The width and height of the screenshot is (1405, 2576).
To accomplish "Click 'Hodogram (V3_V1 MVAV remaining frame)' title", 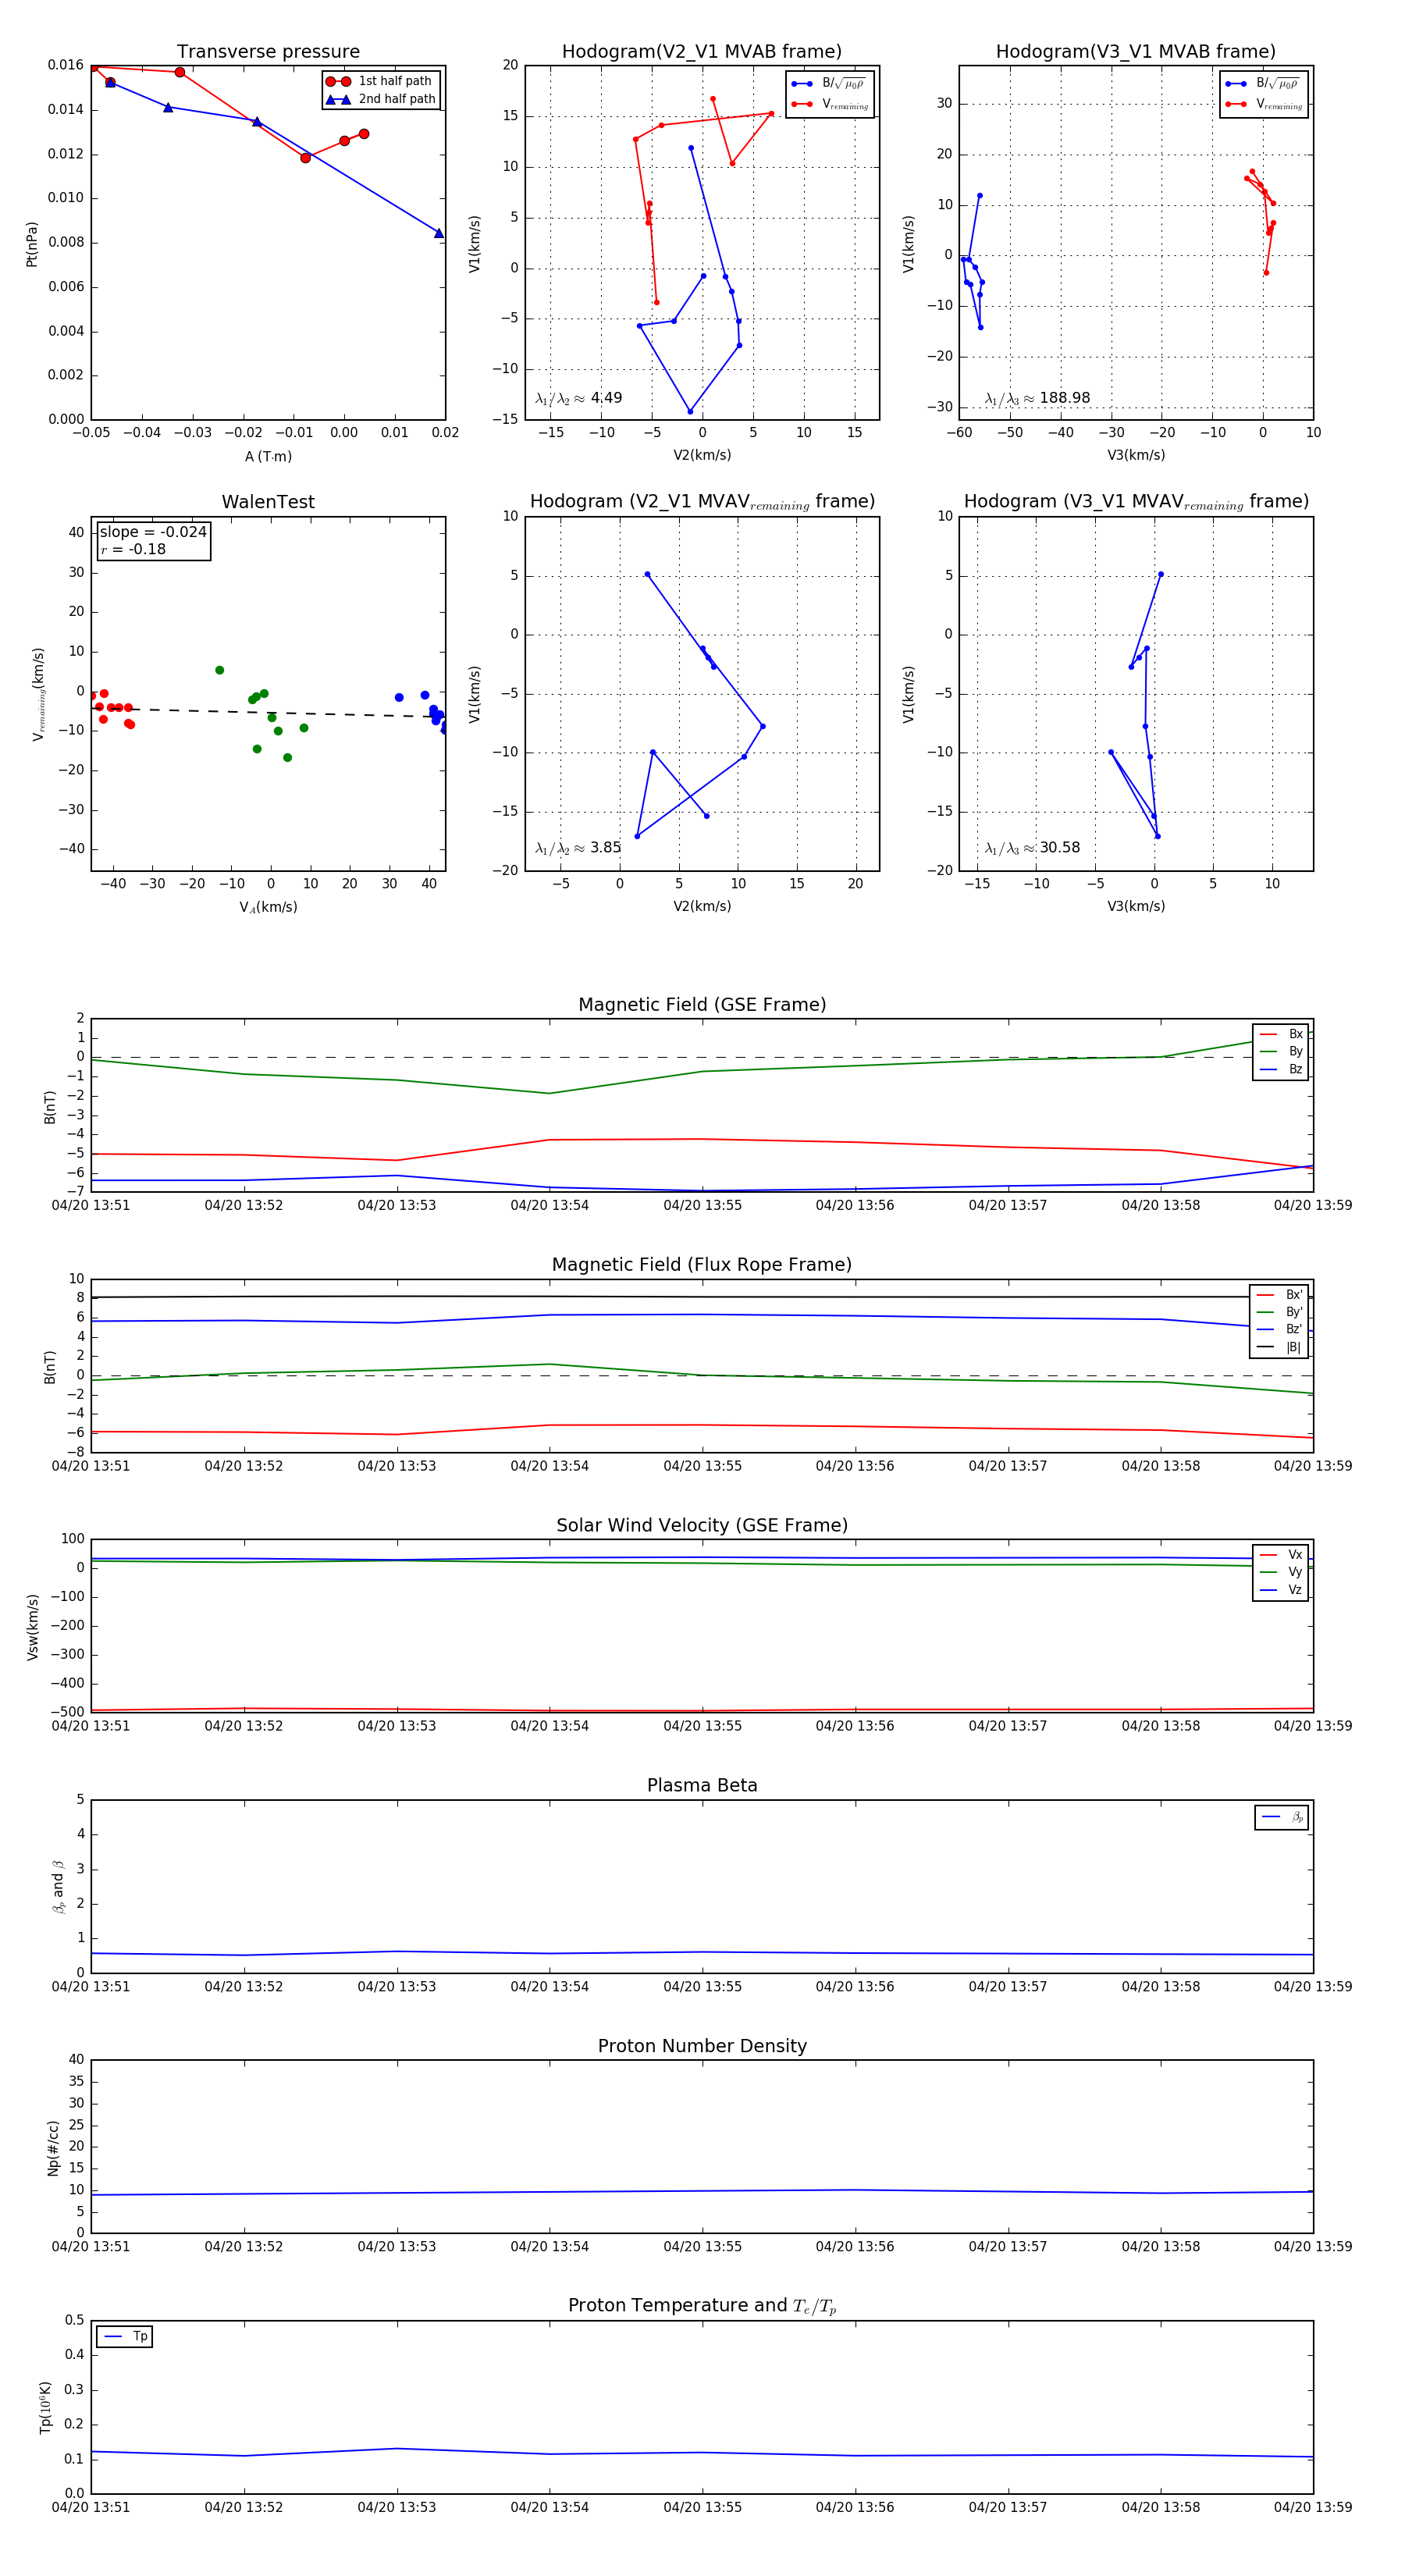I will [1136, 502].
